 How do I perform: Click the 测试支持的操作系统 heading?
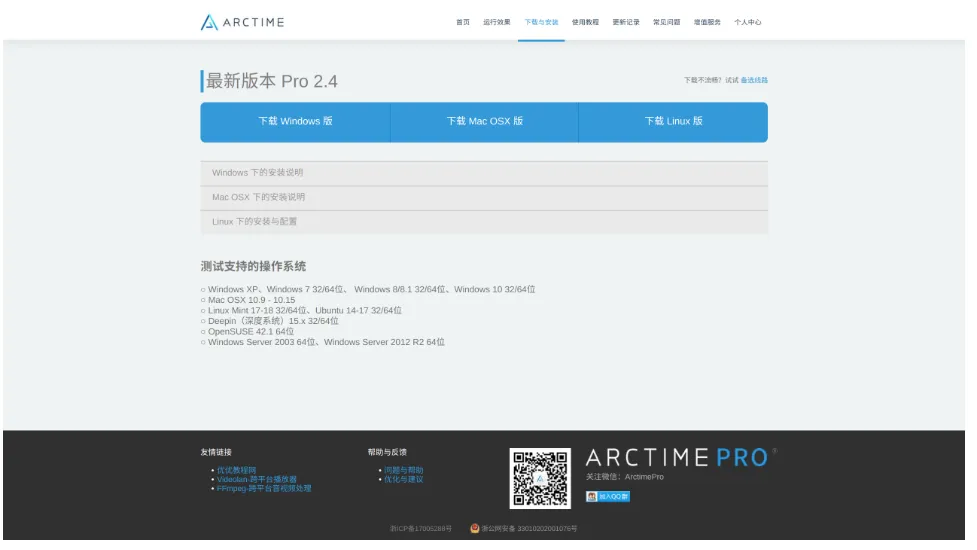[x=253, y=267]
